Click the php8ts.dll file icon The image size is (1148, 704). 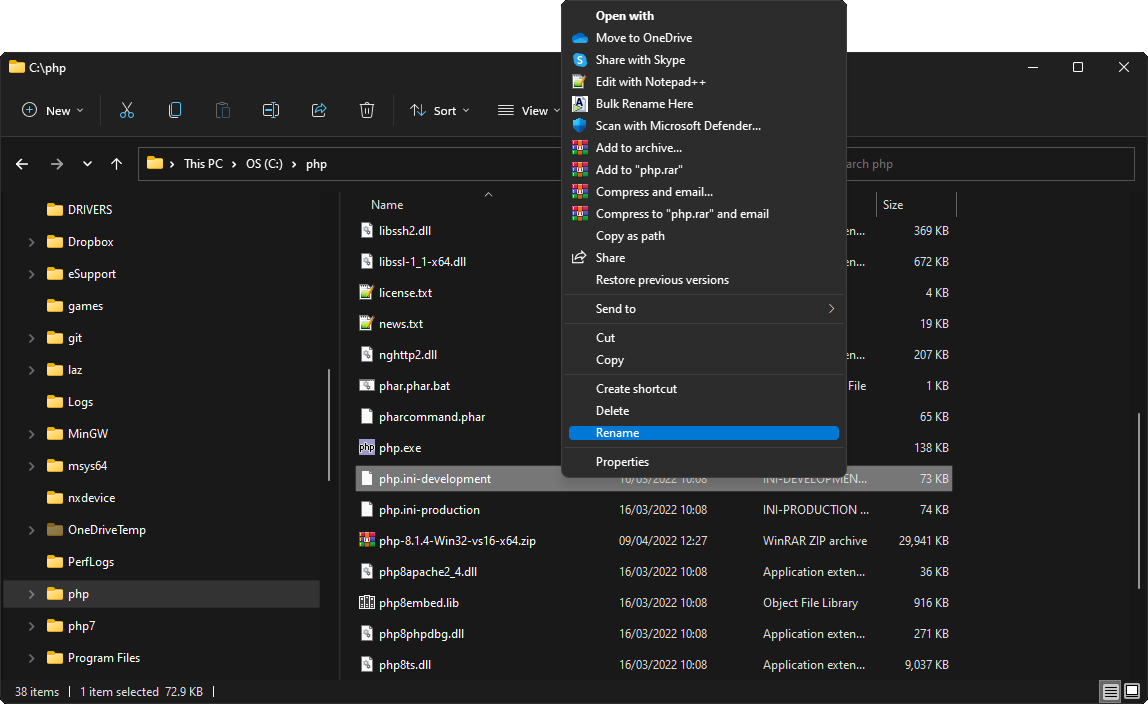[367, 664]
